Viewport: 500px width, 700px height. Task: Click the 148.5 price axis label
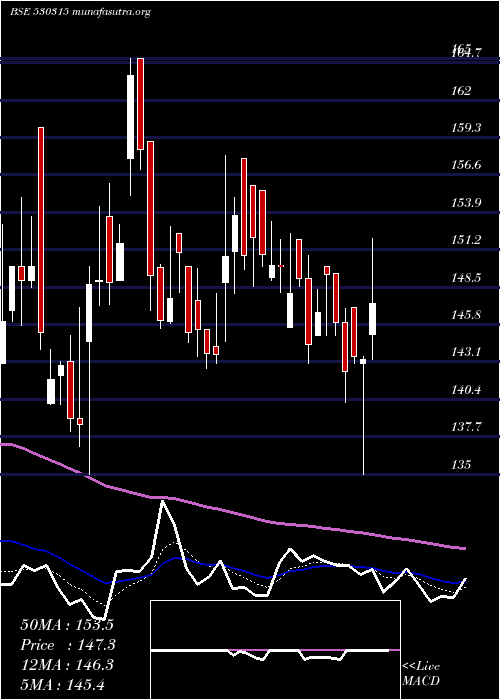point(466,278)
